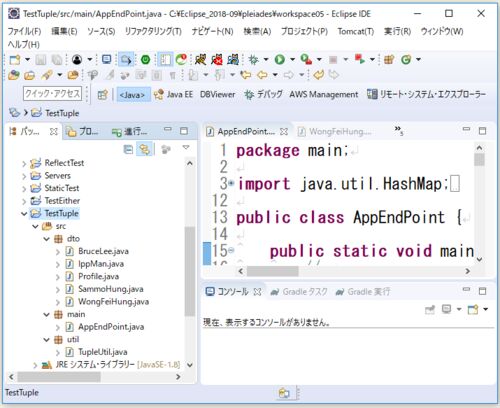Click the red flag run toolbar icon

pos(360,60)
